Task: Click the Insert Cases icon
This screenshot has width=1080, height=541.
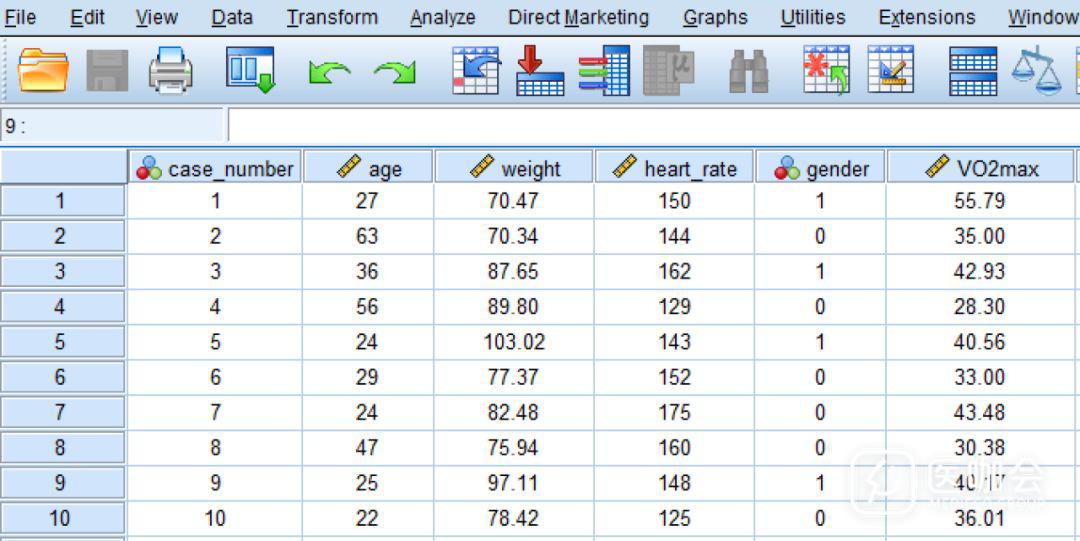Action: 826,71
